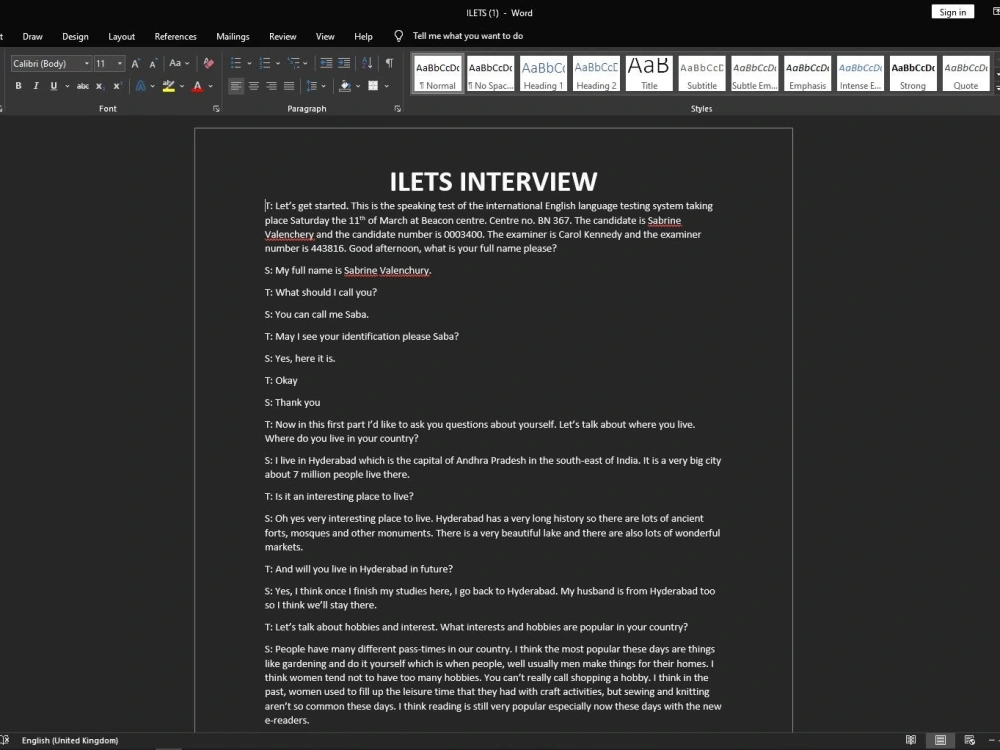Screen dimensions: 1000x750
Task: Expand underline style options
Action: 67,86
